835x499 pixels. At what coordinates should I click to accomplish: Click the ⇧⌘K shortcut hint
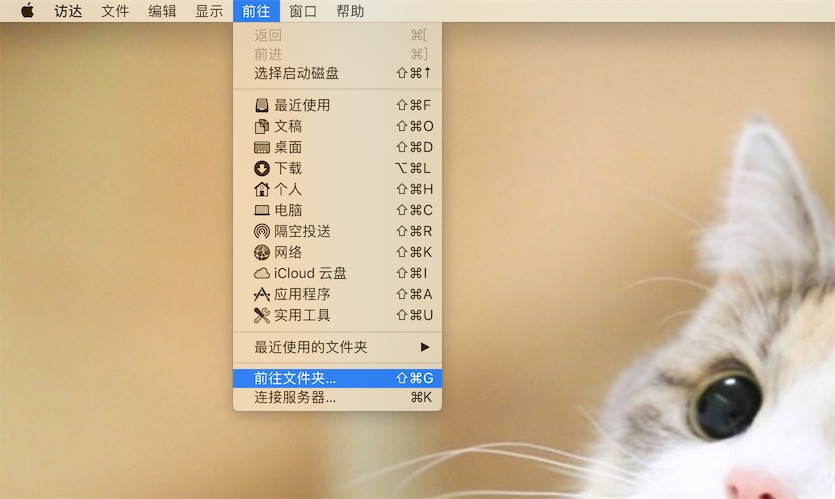[414, 252]
